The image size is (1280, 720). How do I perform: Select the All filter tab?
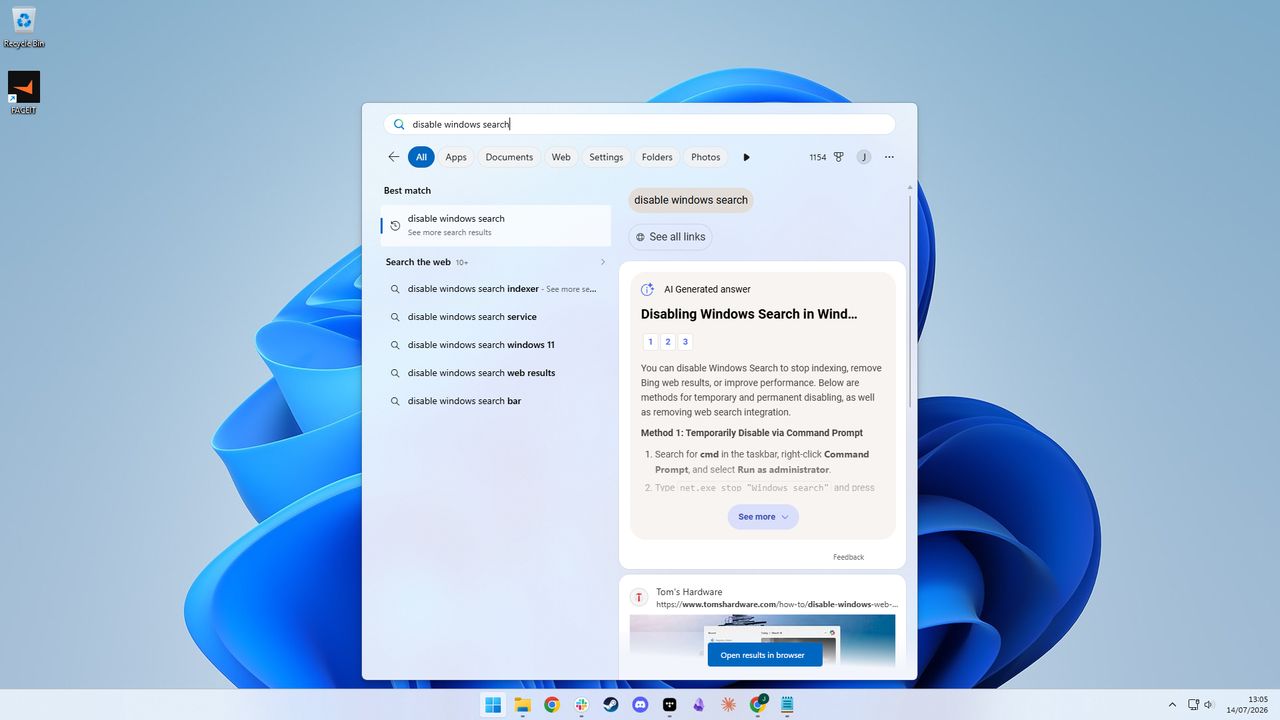(421, 157)
